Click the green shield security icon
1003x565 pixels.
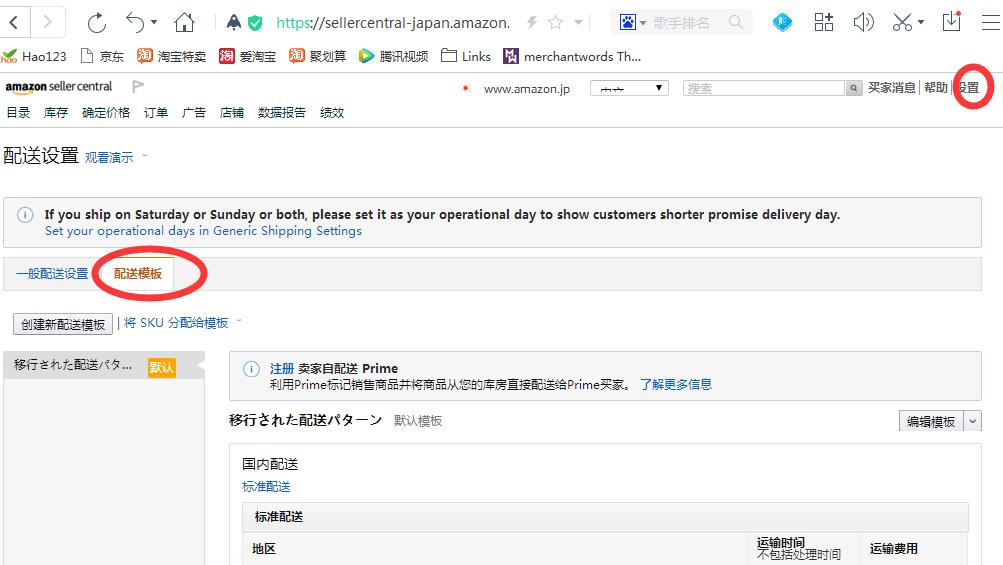click(255, 23)
